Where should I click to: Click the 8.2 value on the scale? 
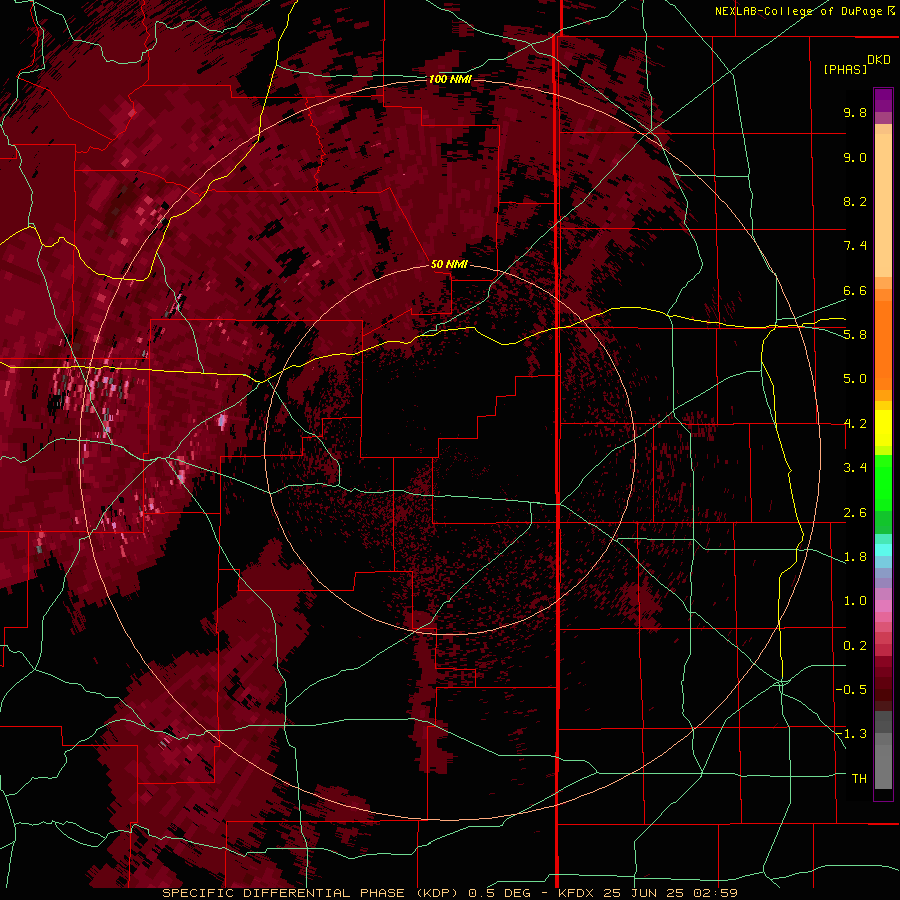pyautogui.click(x=855, y=201)
